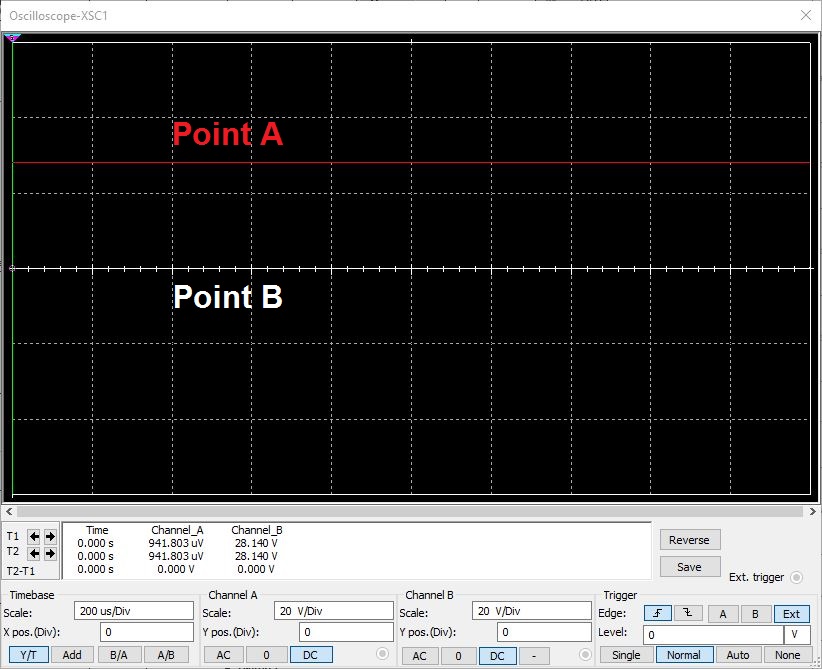822x669 pixels.
Task: Move cursor T1 right with arrow
Action: (x=50, y=536)
